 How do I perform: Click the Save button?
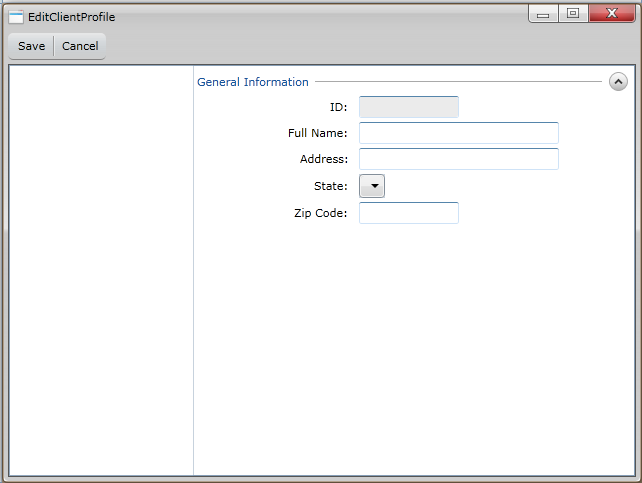tap(32, 46)
